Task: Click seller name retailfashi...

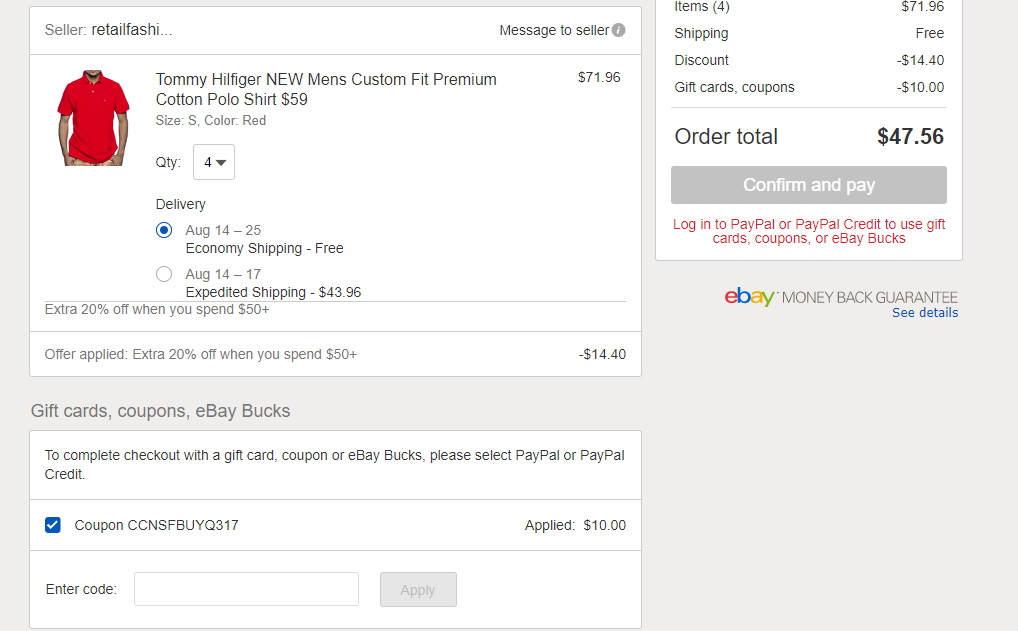Action: (132, 30)
